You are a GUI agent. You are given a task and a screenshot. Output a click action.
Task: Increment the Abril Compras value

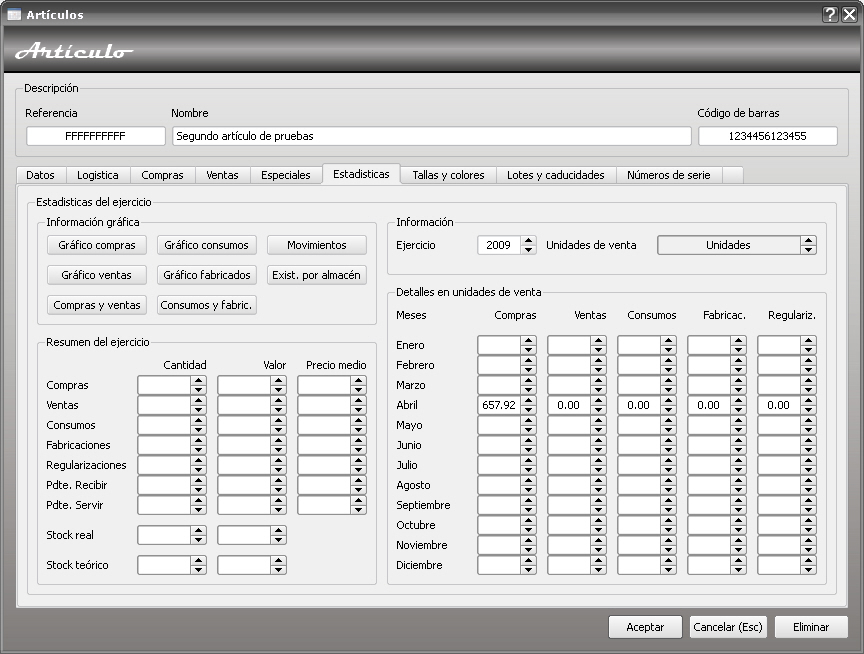click(x=529, y=400)
